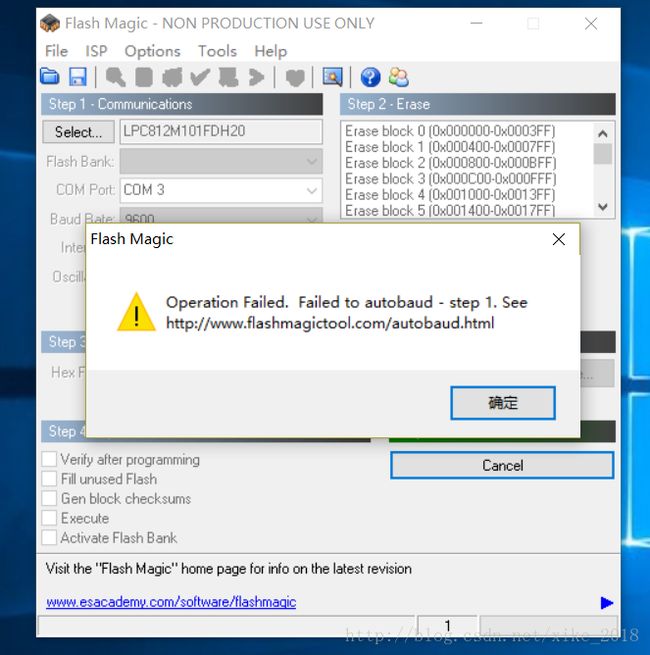Open the ISP menu

96,51
